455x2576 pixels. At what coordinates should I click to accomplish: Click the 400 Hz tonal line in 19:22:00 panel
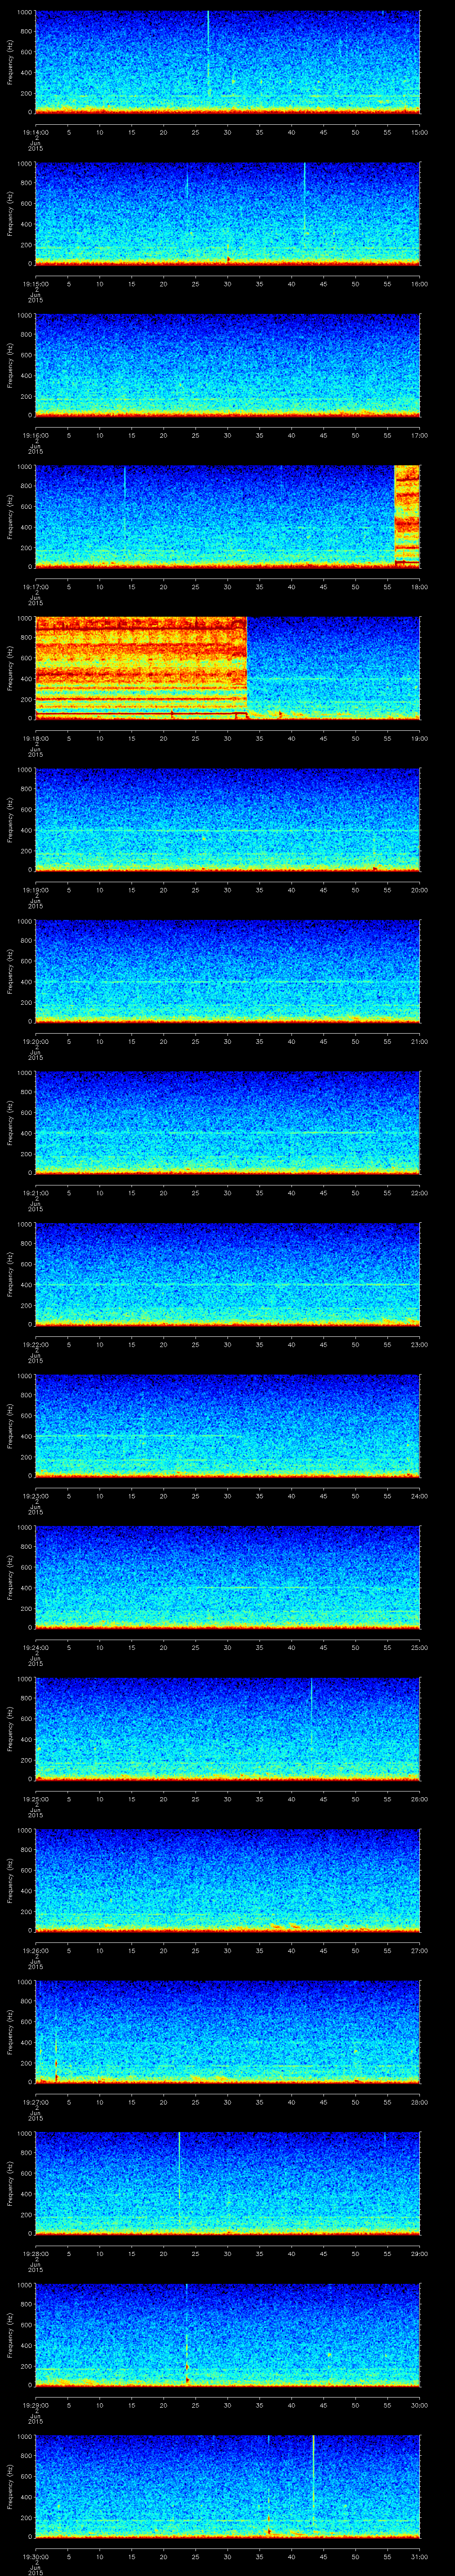pos(227,1284)
